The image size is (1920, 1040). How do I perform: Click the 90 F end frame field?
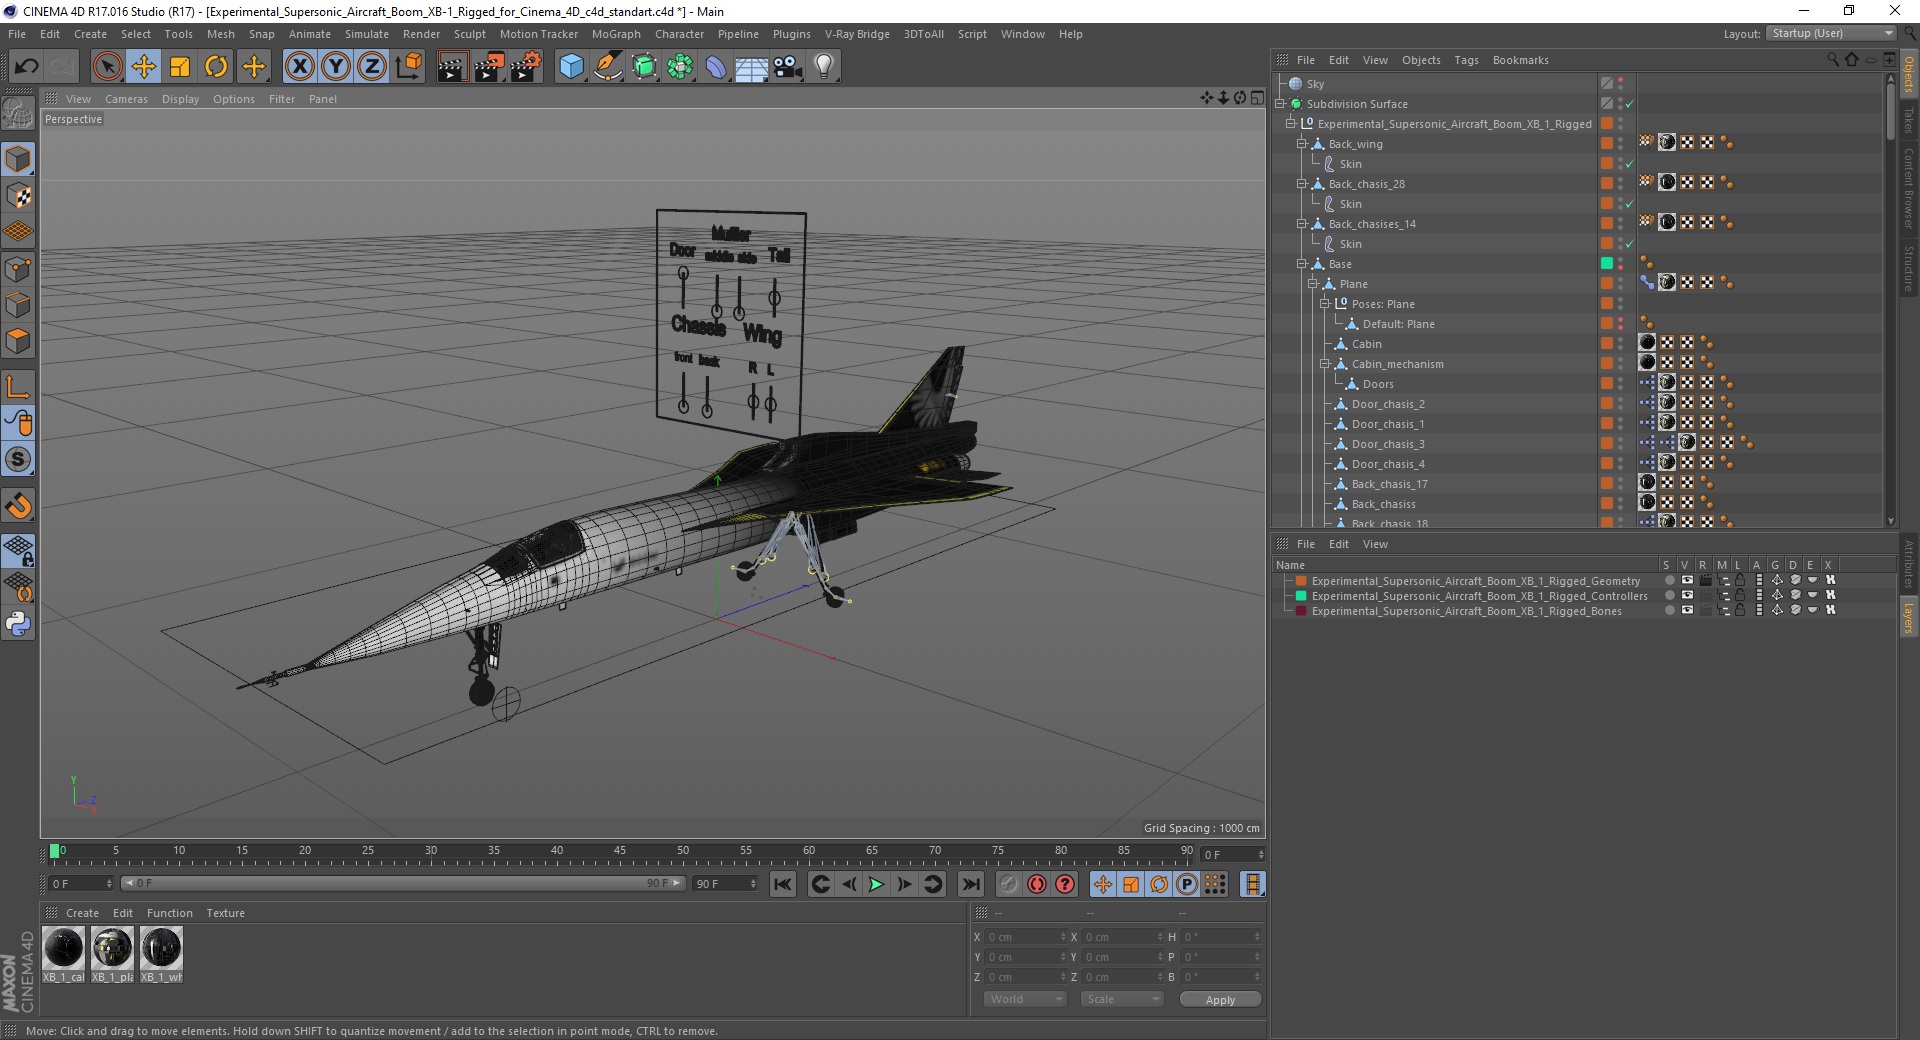click(x=726, y=884)
